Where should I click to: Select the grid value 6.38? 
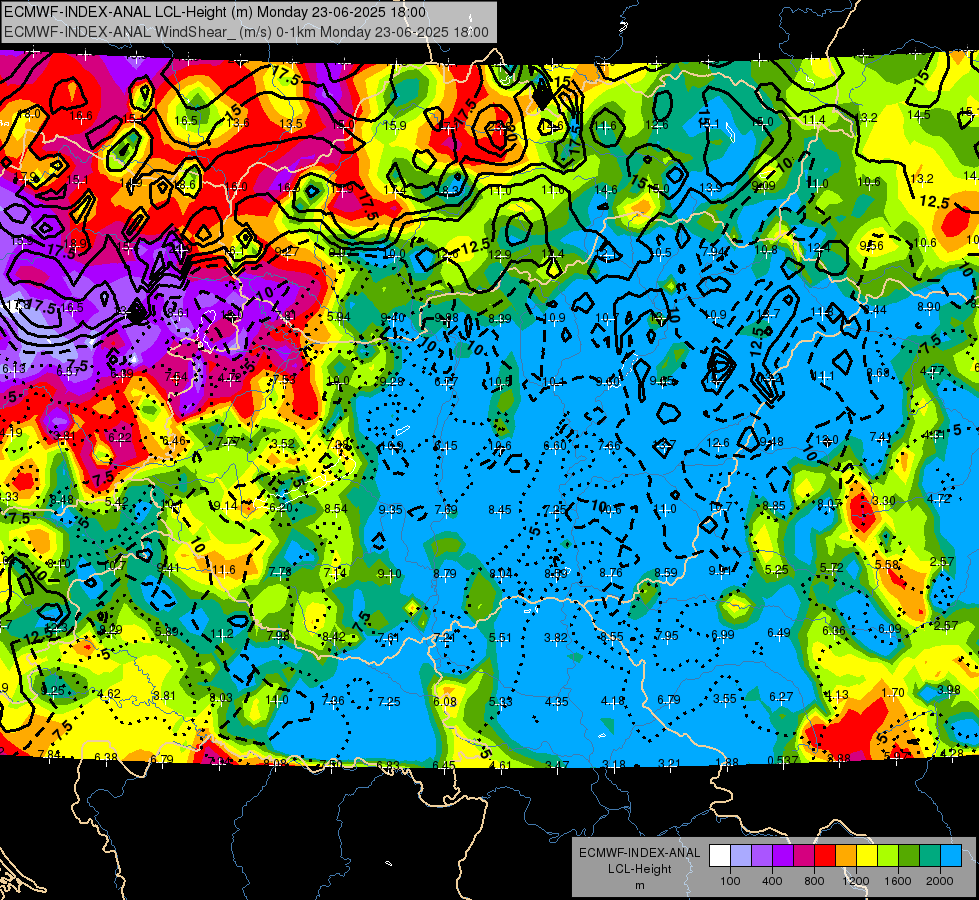[x=106, y=757]
